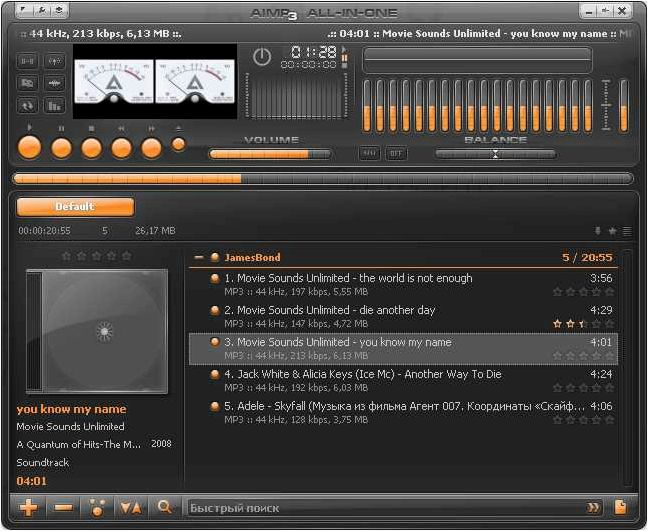Open the misc playlist options circles icon
648x531 pixels.
pos(97,507)
